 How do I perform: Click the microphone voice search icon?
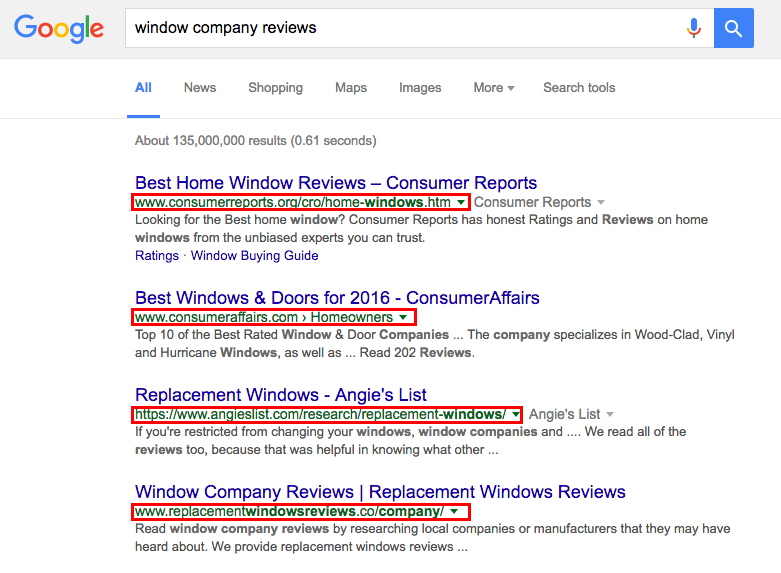tap(693, 28)
